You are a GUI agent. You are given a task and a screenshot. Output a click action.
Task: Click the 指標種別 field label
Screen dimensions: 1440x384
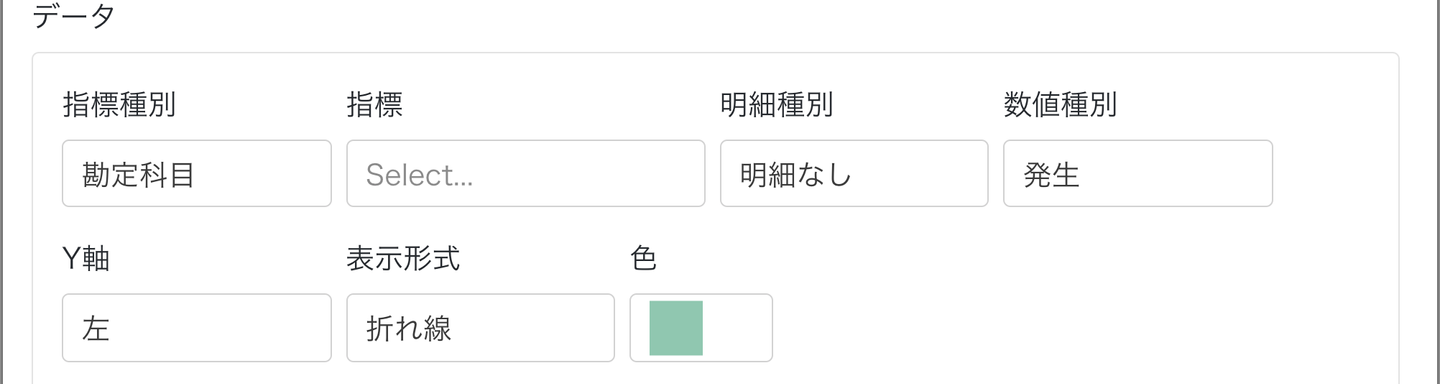(119, 105)
